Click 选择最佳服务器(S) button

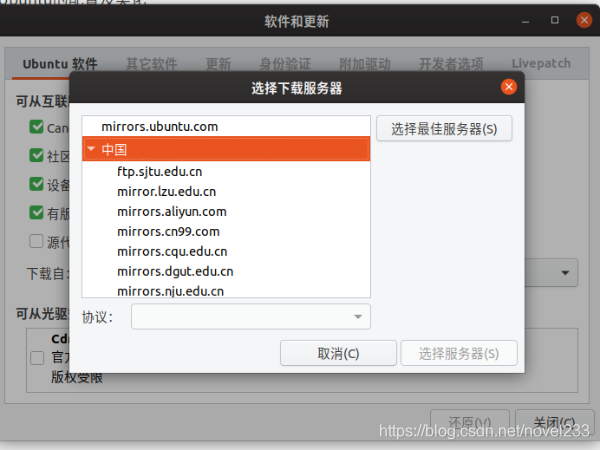[444, 129]
